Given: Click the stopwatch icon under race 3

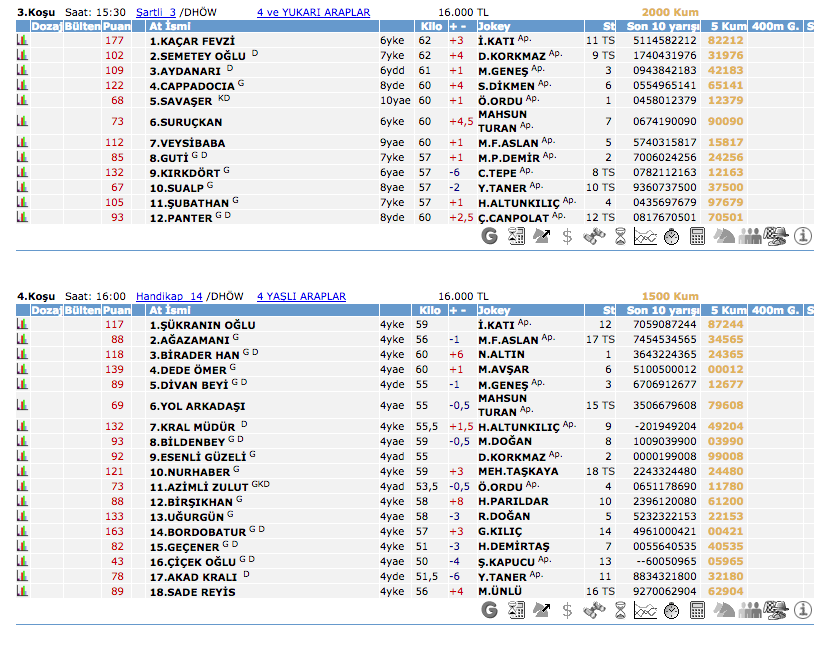Looking at the screenshot, I should coord(671,237).
